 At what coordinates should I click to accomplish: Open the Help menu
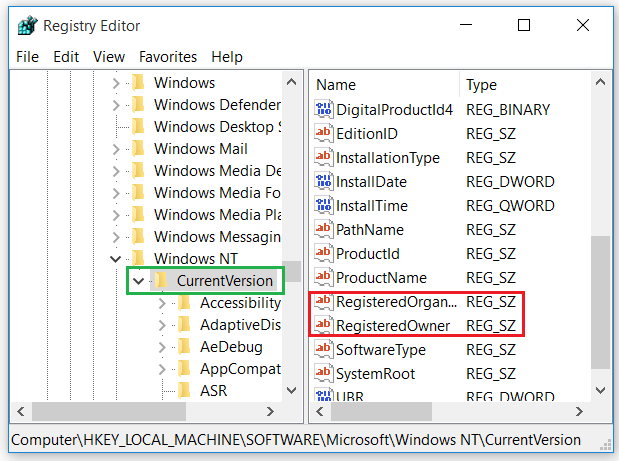click(227, 57)
